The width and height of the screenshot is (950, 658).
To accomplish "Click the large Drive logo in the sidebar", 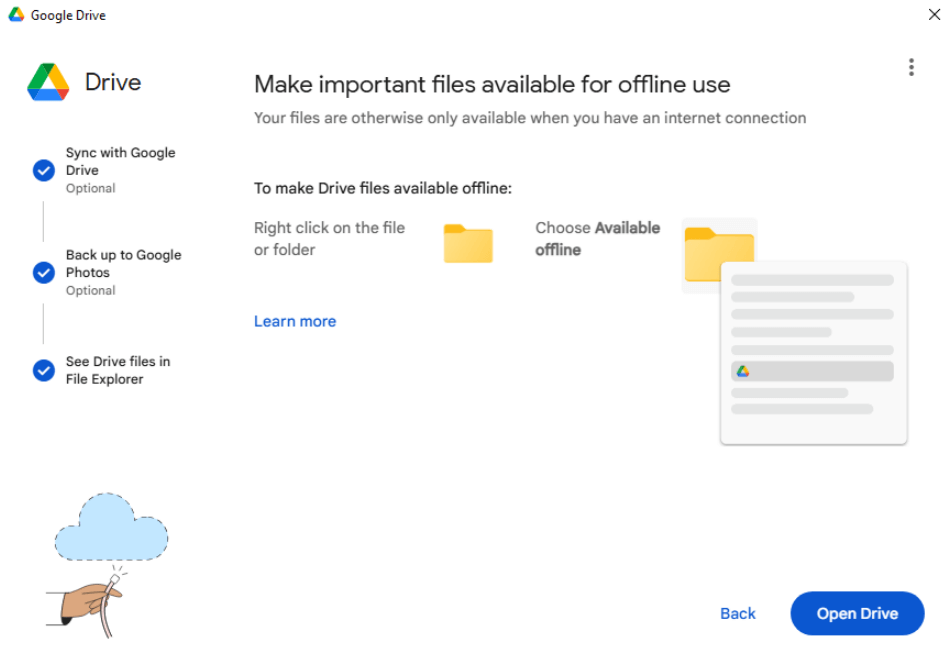I will (48, 82).
